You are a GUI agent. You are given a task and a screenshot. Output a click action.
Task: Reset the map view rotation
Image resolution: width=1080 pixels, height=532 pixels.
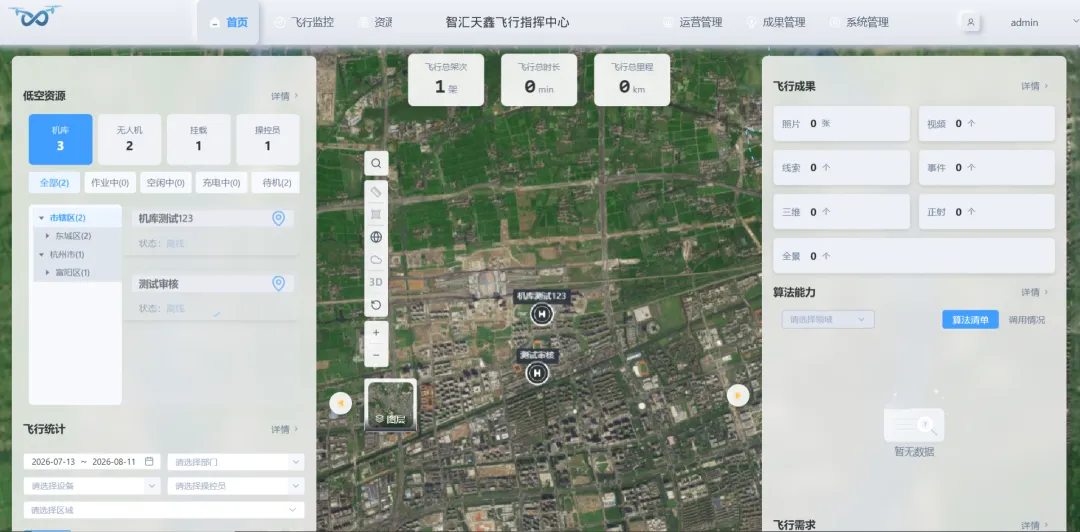(376, 305)
